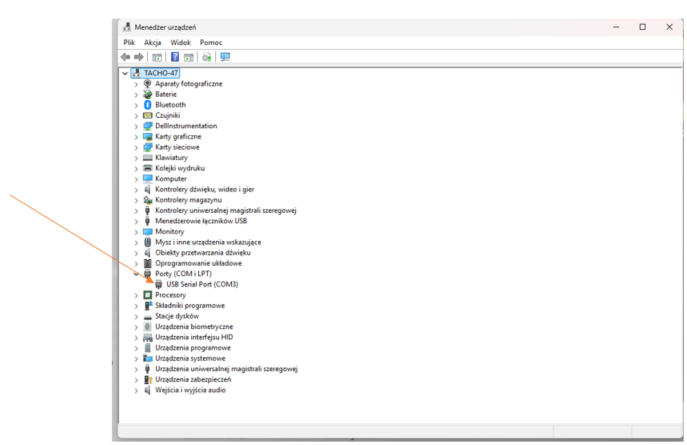
Task: Expand the Kontrolery magazynu node
Action: (136, 200)
